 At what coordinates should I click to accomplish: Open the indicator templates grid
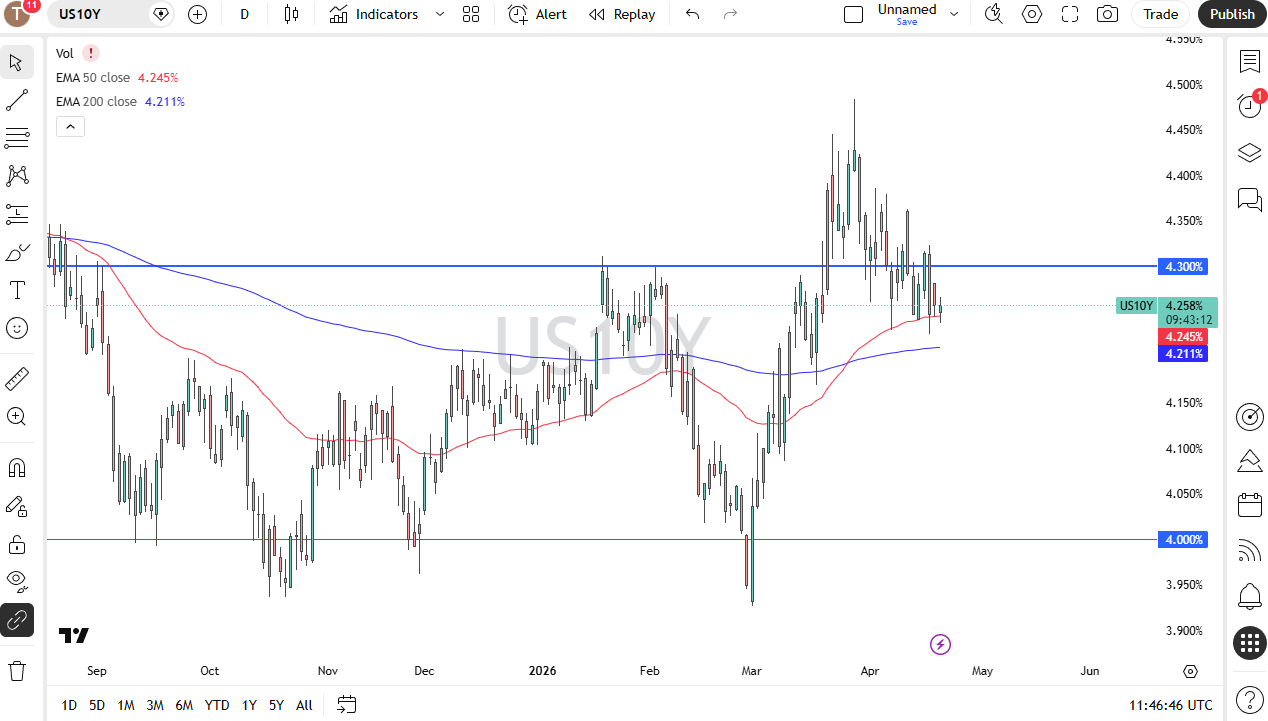(471, 14)
